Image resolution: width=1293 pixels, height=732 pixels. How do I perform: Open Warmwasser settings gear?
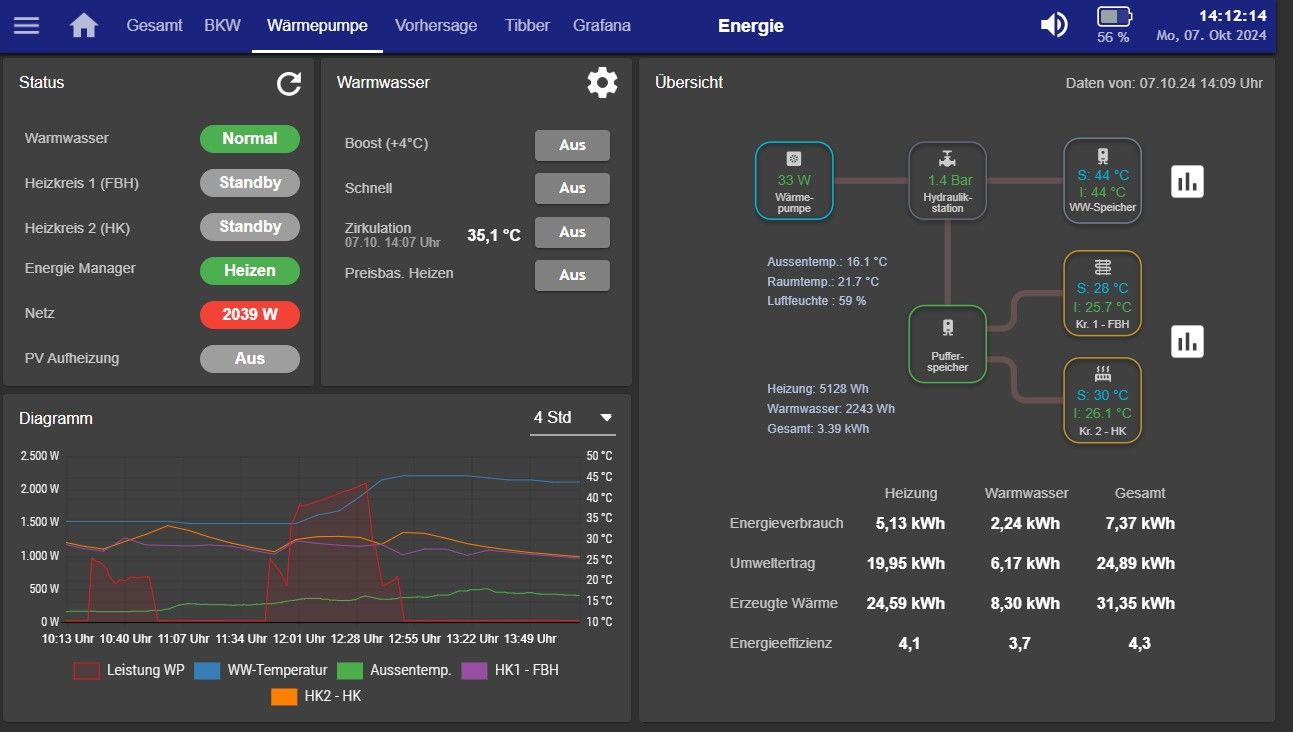click(602, 83)
